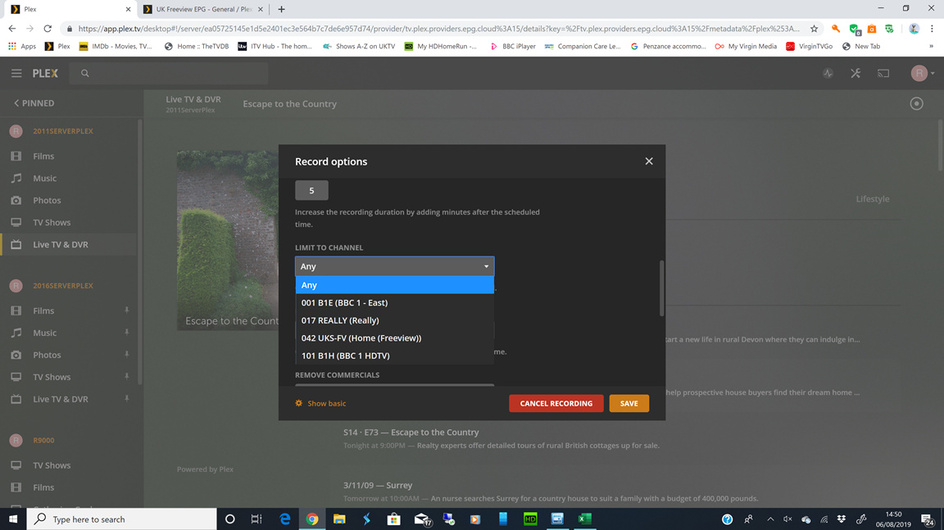
Task: Open the BBC iPlayer bookmark
Action: [x=512, y=46]
